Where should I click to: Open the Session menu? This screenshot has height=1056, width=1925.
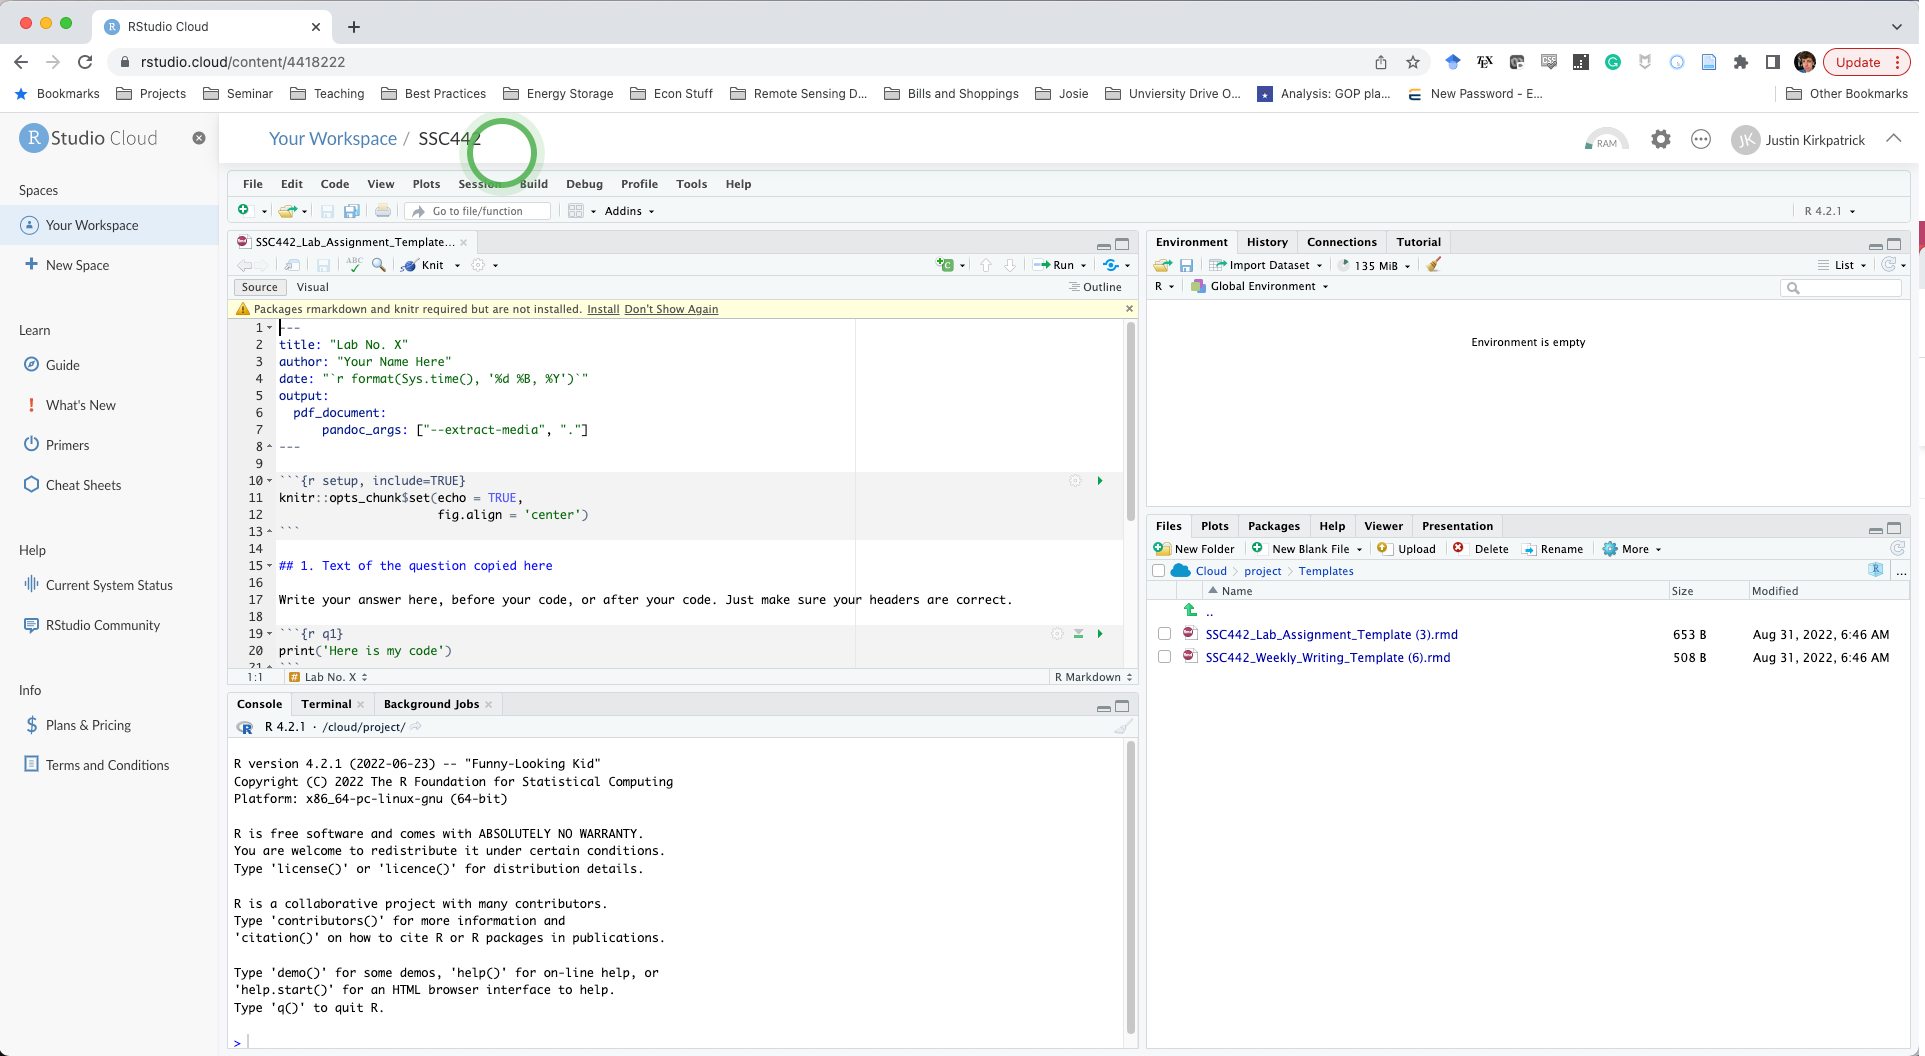tap(479, 184)
